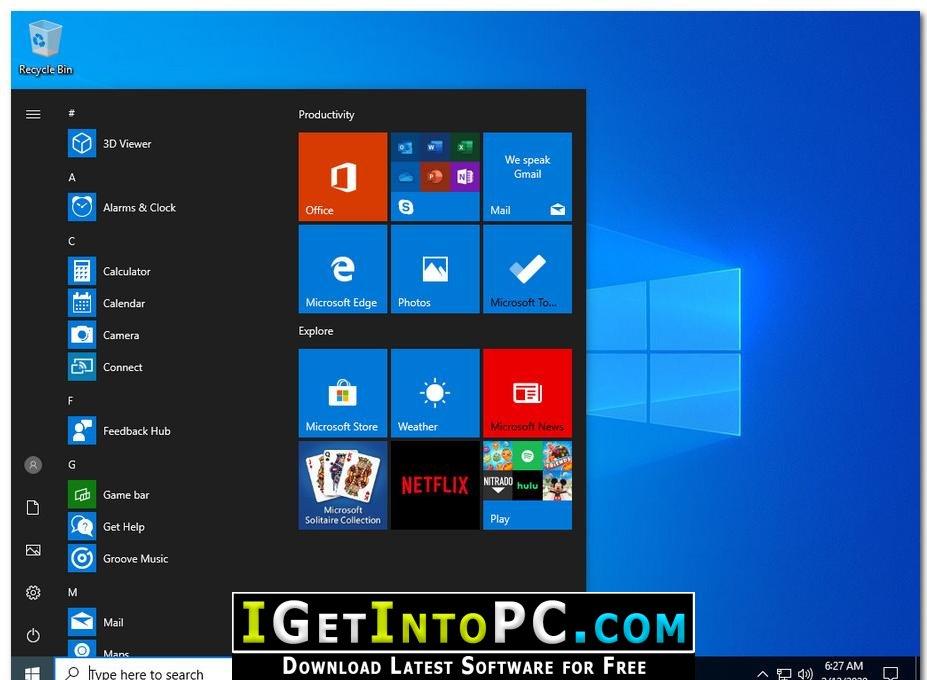Launch the Microsoft Edge tile

pyautogui.click(x=343, y=268)
